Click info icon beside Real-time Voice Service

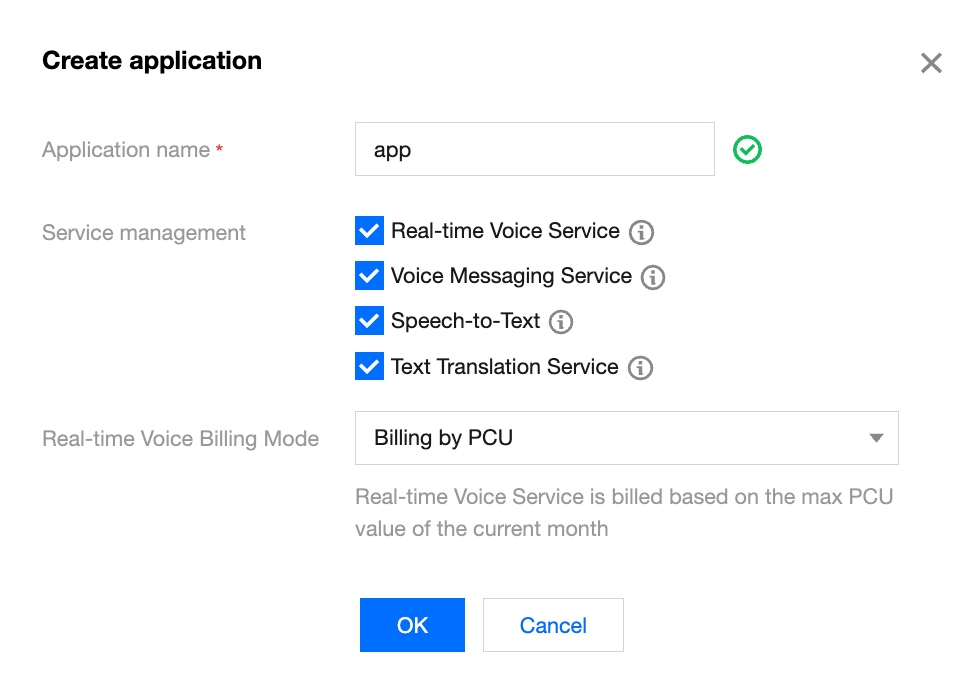[x=641, y=233]
